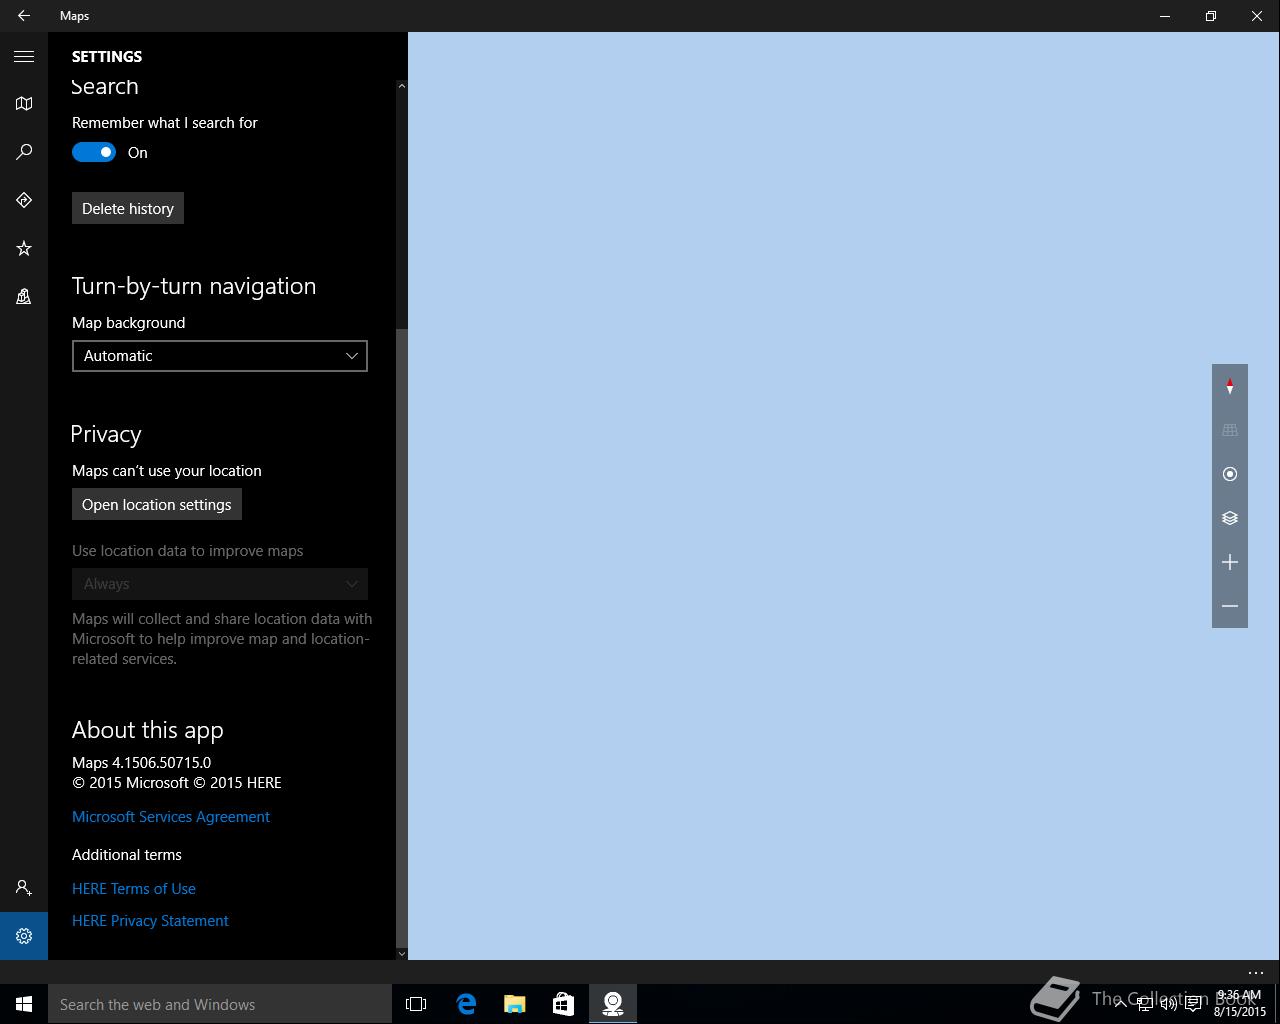Open the map views layers button
1280x1024 pixels.
(x=1230, y=518)
